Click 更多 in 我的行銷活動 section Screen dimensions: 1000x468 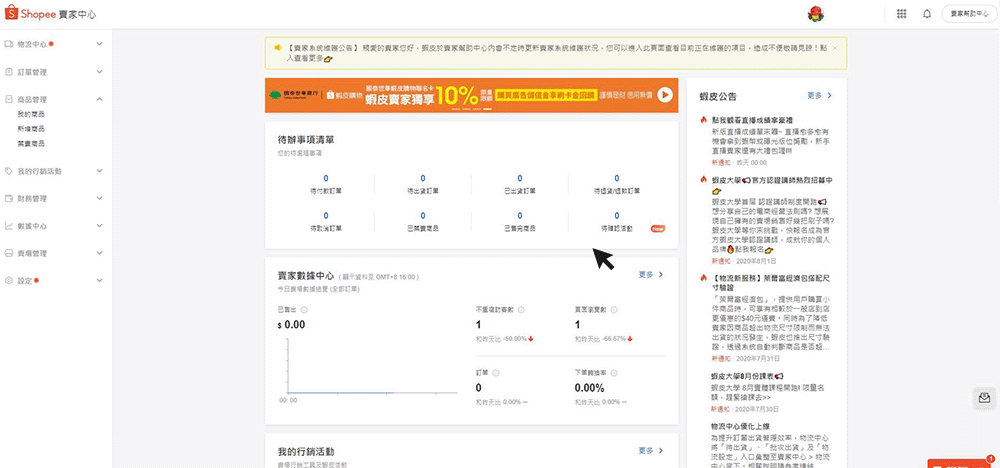[651, 451]
